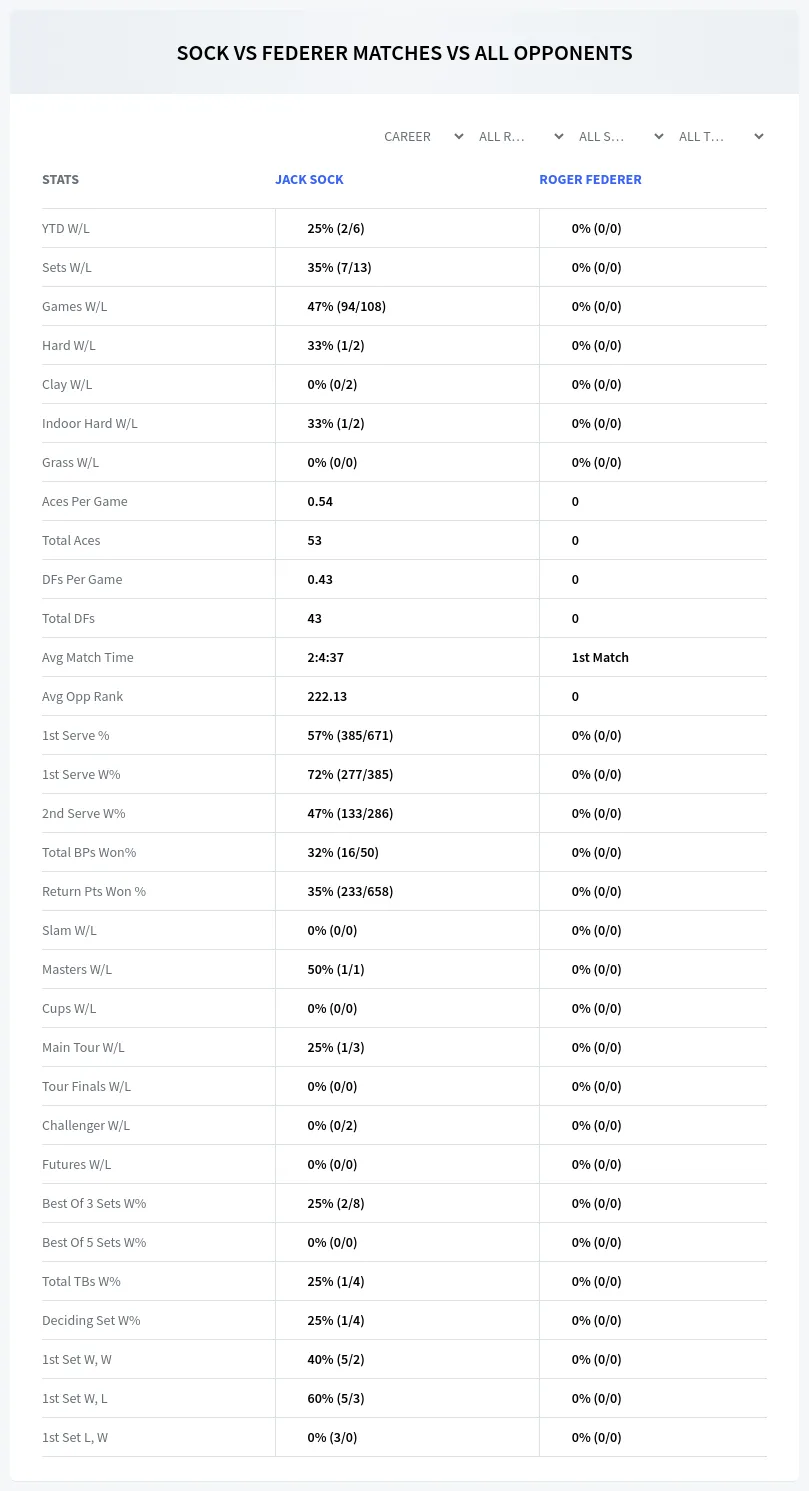This screenshot has height=1491, width=809.
Task: Open the ALL S… surfaces dropdown
Action: pos(622,136)
